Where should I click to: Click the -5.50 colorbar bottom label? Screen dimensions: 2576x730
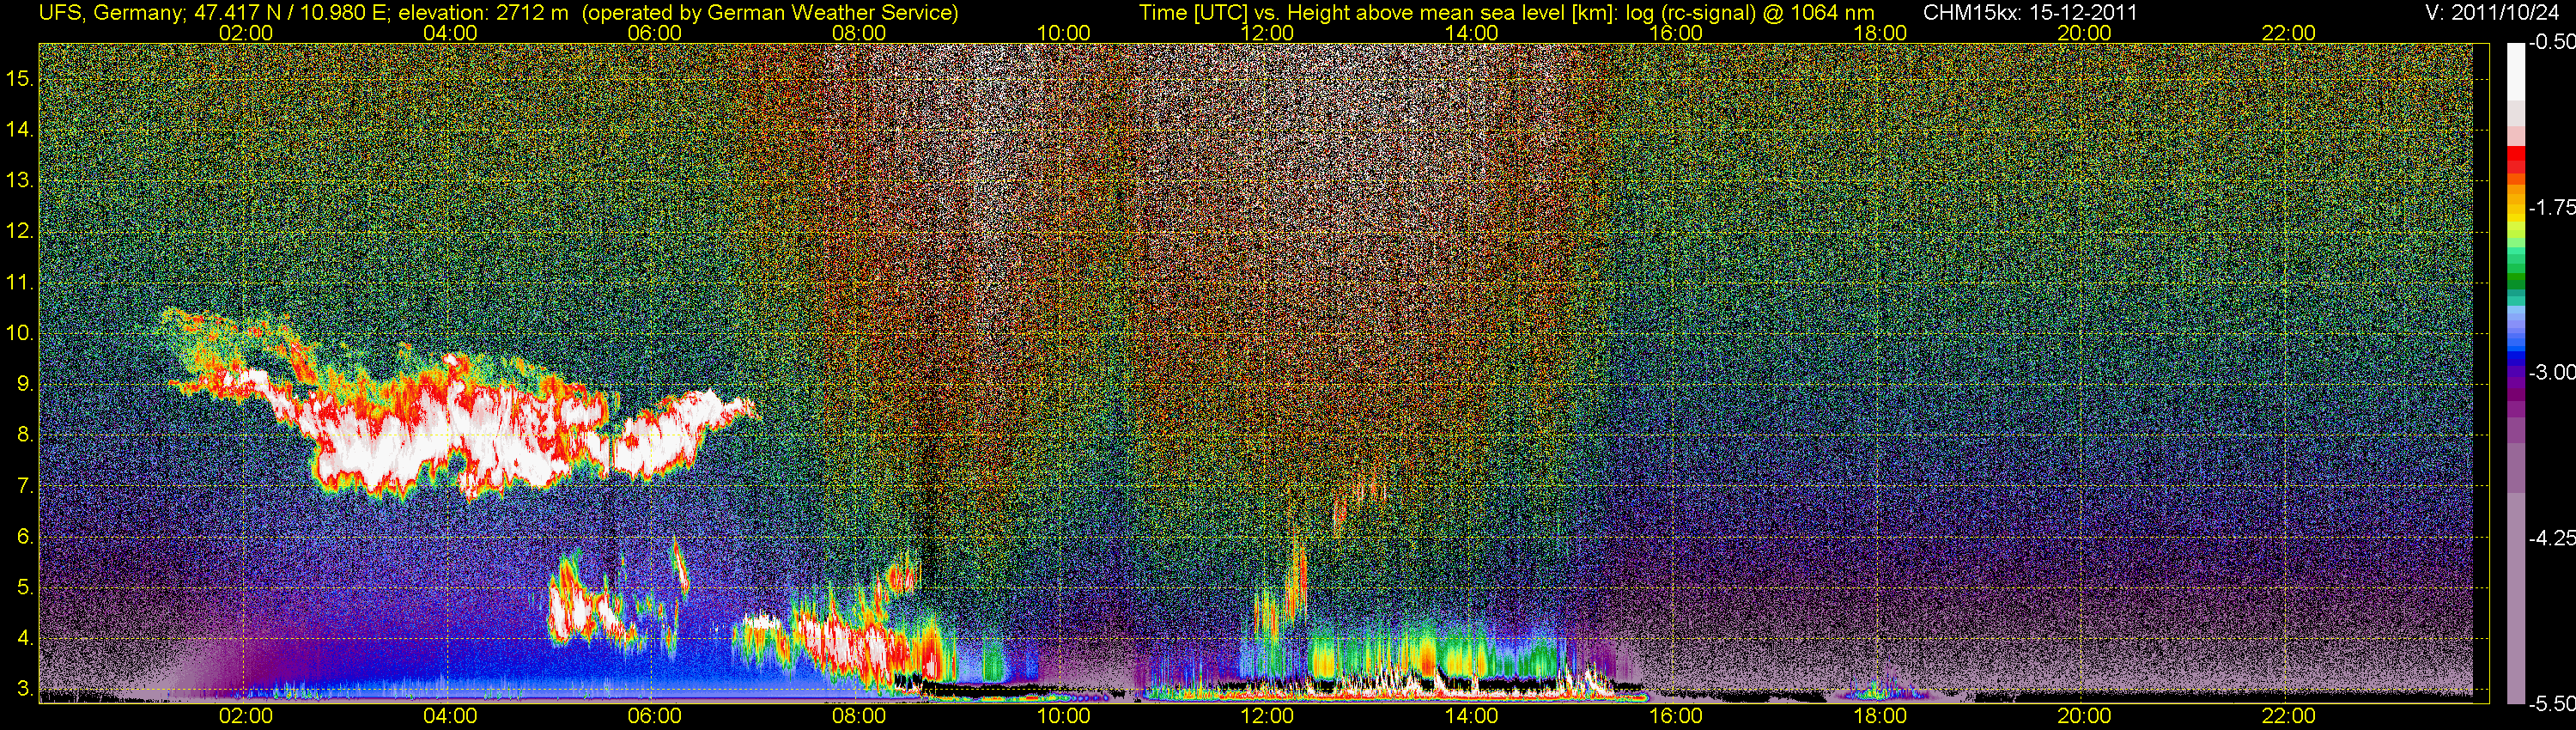pos(2552,703)
